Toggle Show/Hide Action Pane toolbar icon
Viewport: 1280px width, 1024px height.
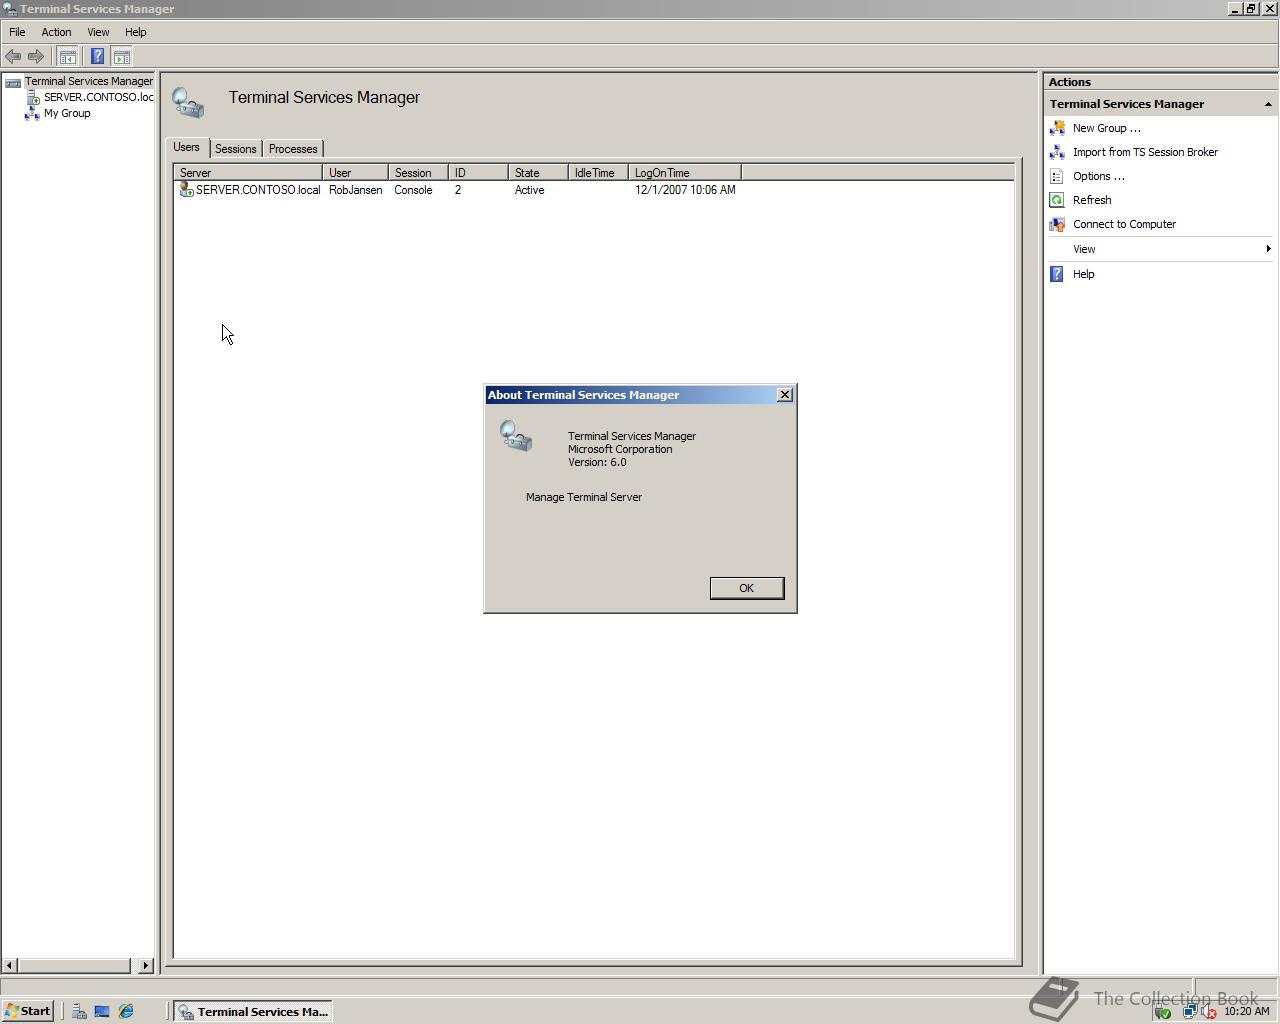click(121, 57)
